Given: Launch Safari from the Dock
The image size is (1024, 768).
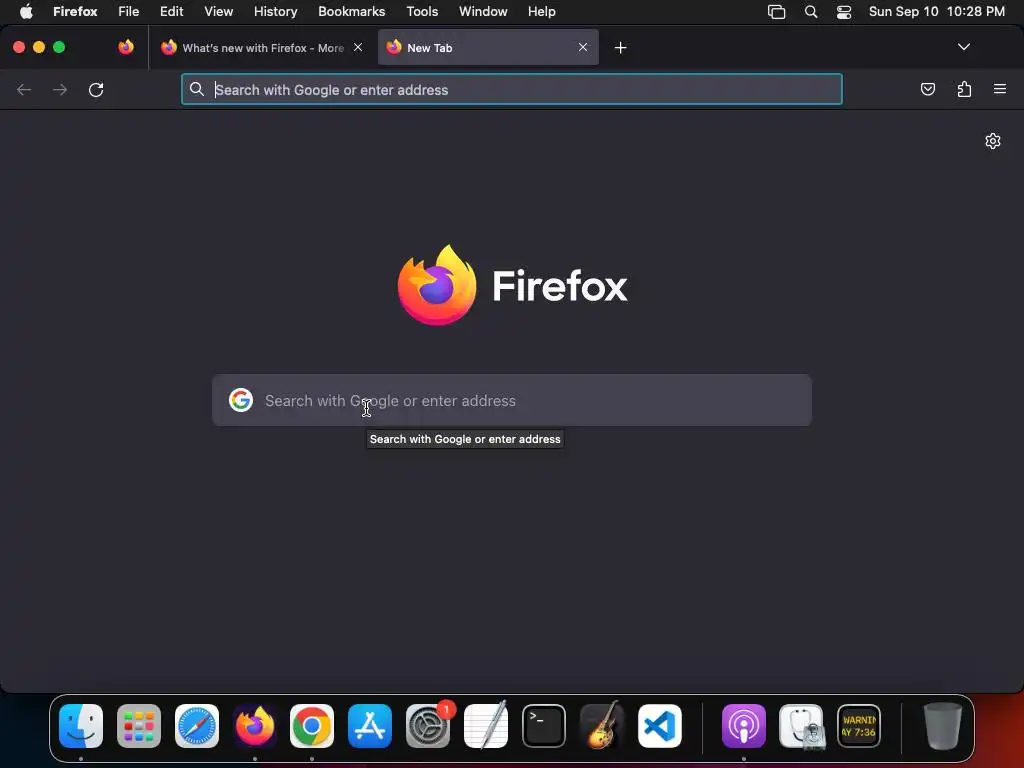Looking at the screenshot, I should point(197,726).
